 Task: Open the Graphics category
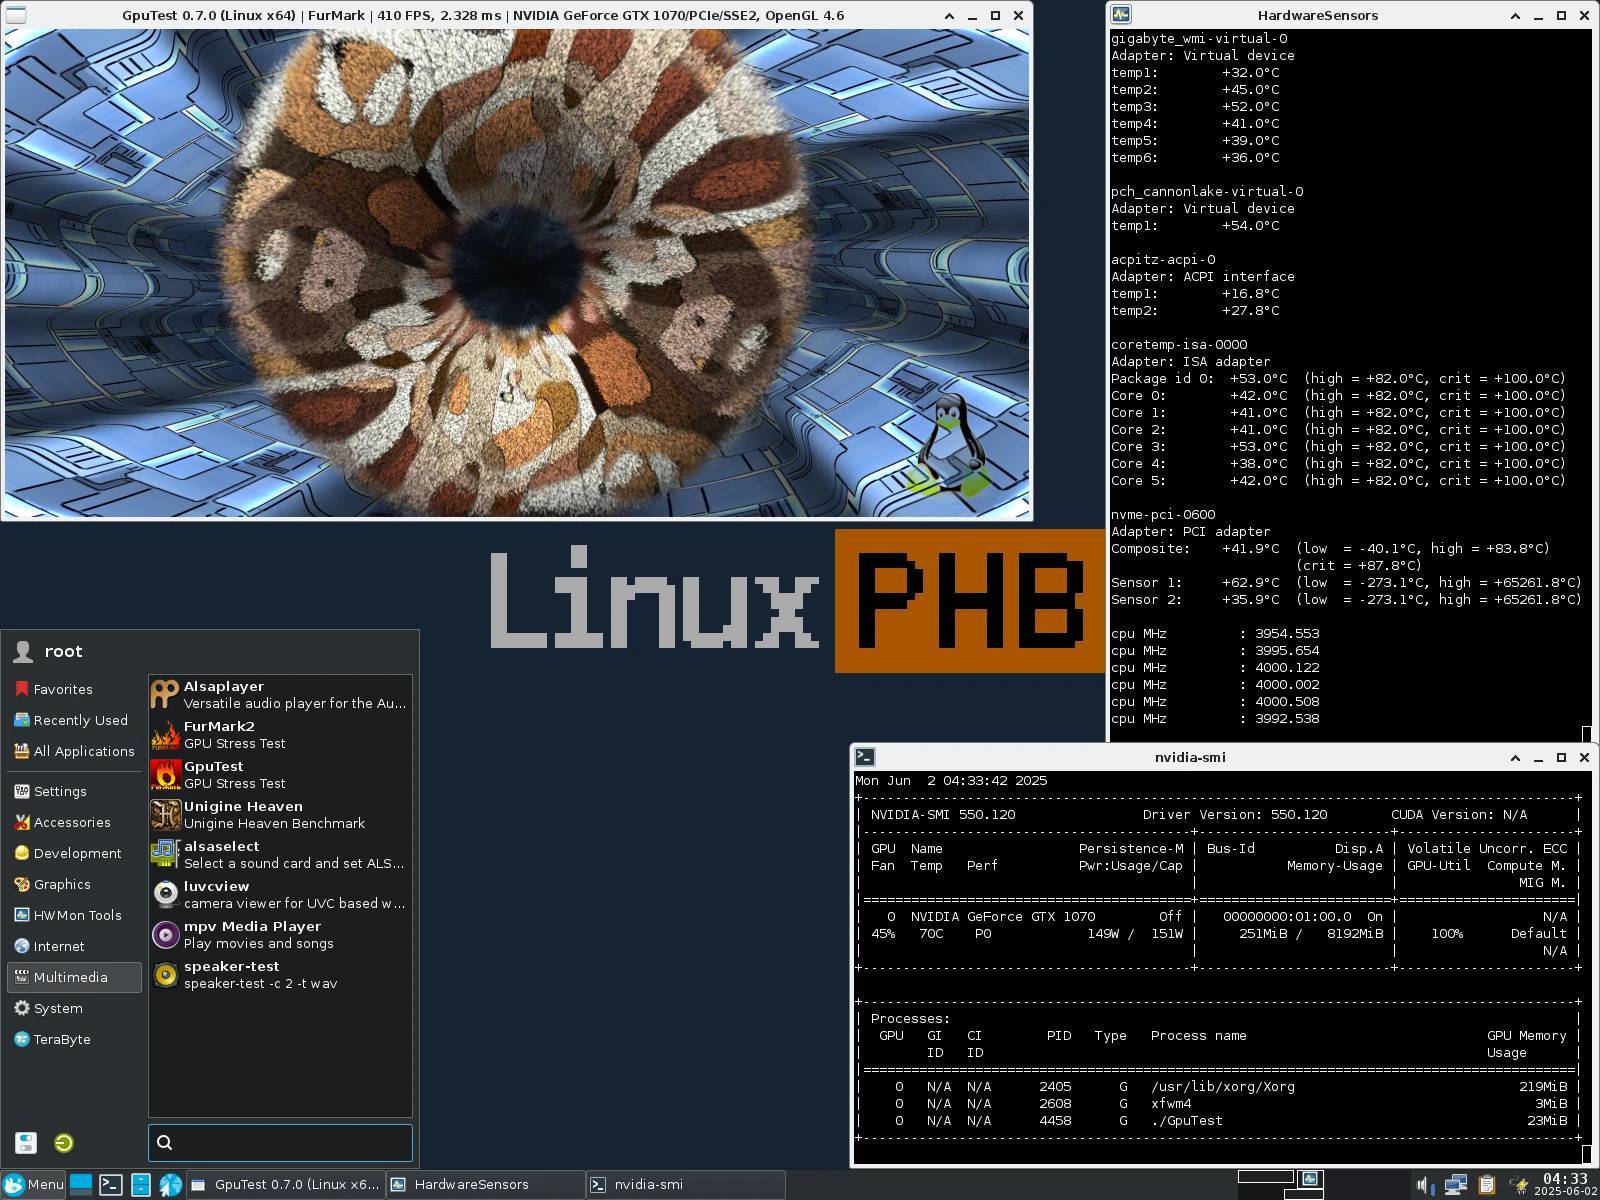(x=74, y=884)
